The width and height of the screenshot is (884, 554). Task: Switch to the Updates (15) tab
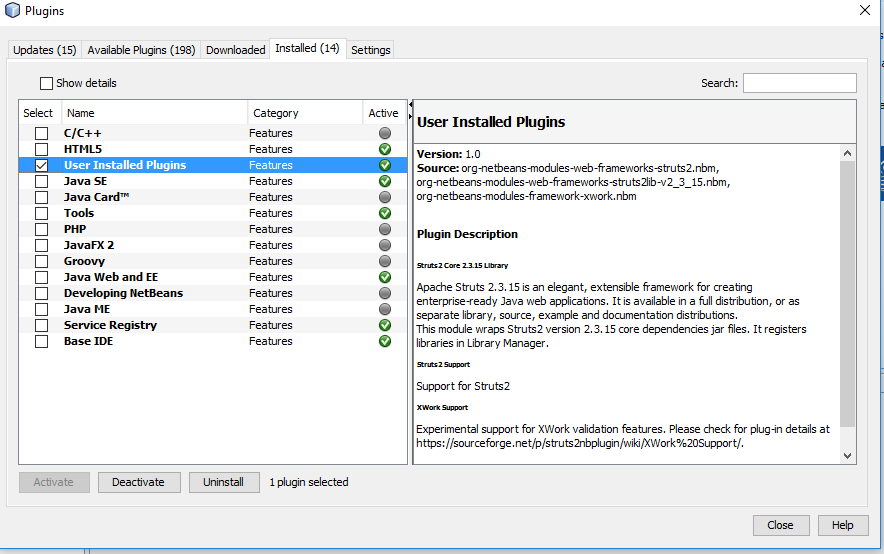tap(45, 50)
